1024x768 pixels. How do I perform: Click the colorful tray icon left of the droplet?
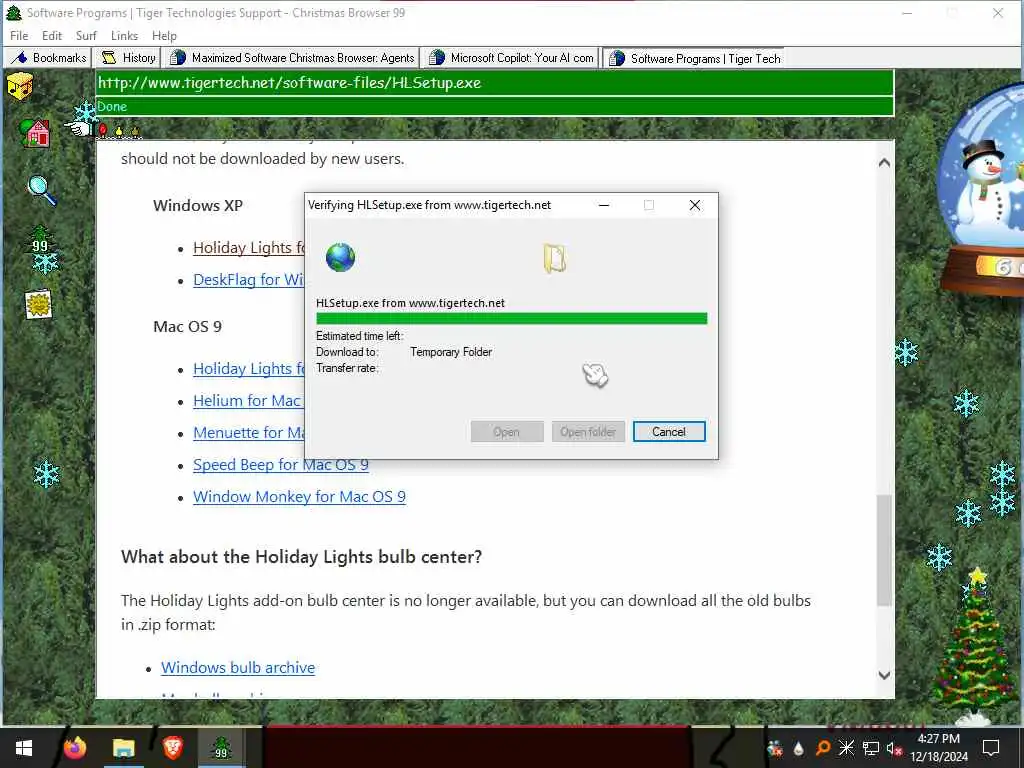(x=775, y=748)
